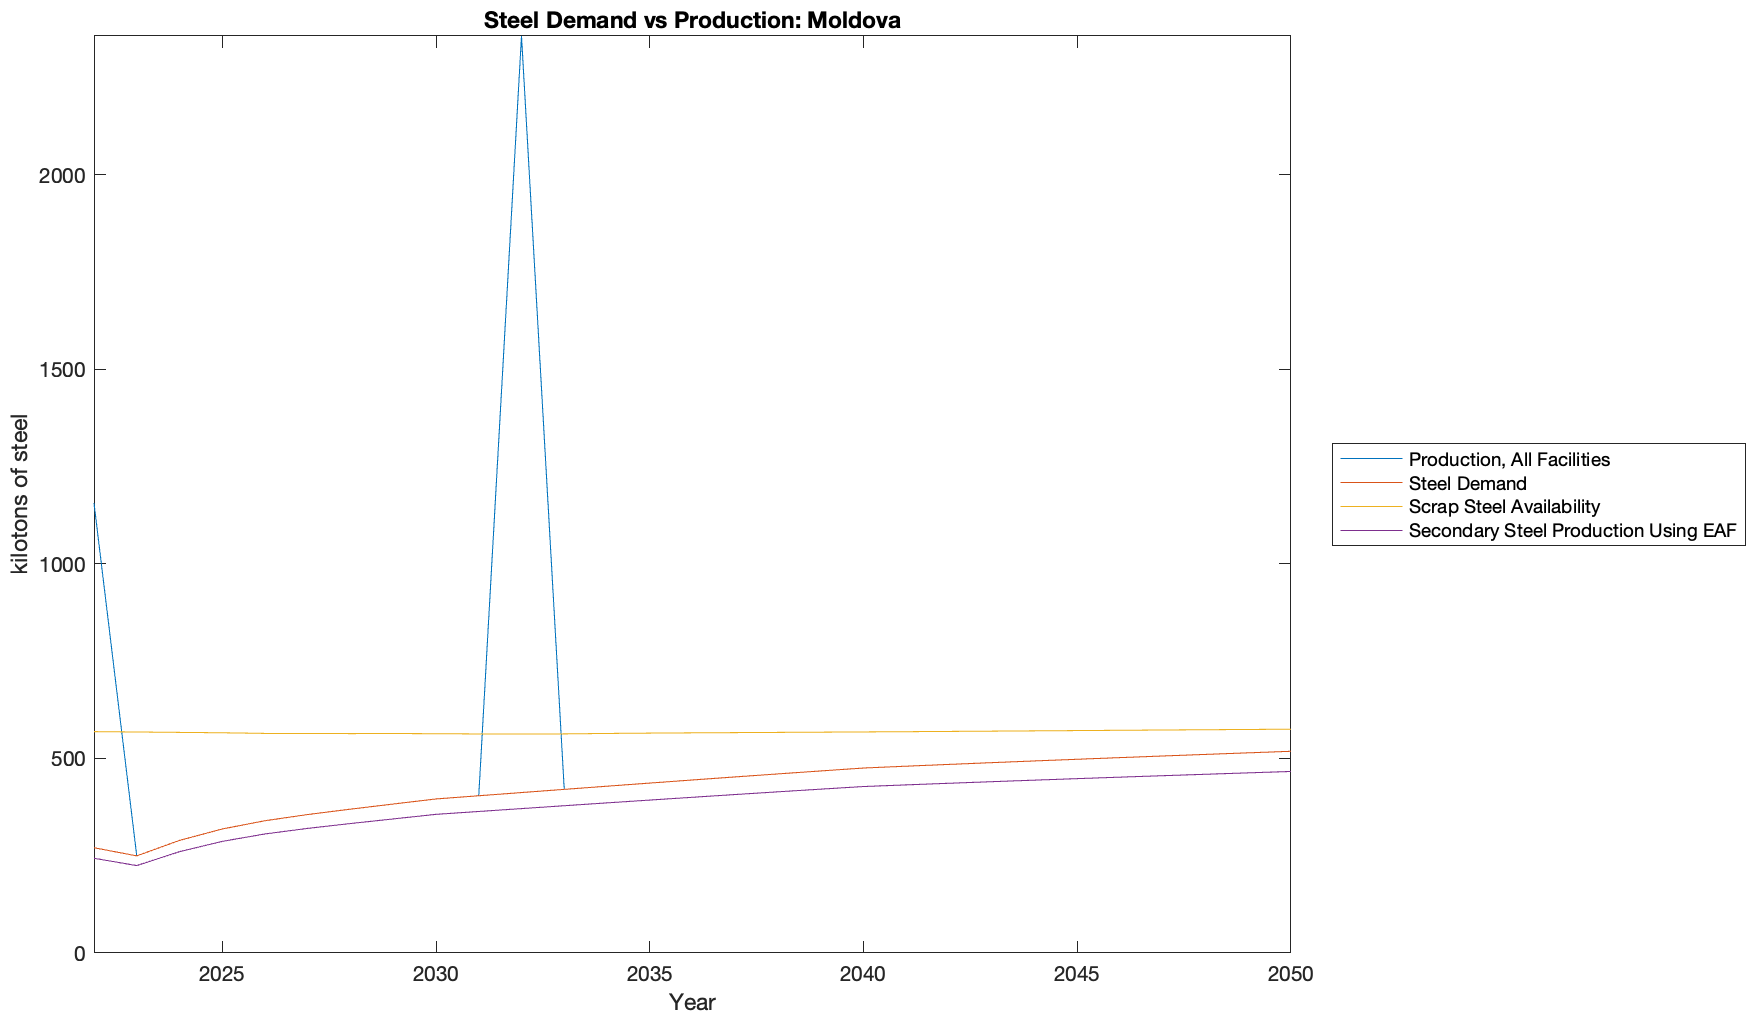The width and height of the screenshot is (1756, 1021).
Task: Click the 2050 tick label on x-axis
Action: click(1290, 975)
